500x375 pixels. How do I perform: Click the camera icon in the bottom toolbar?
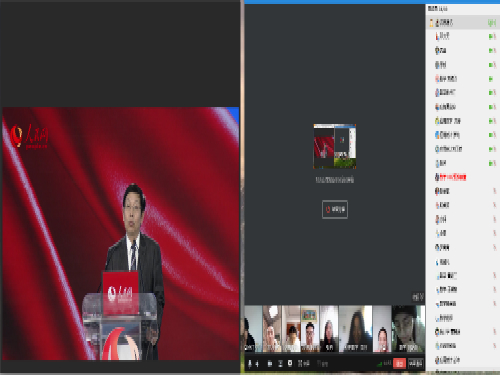tap(270, 363)
